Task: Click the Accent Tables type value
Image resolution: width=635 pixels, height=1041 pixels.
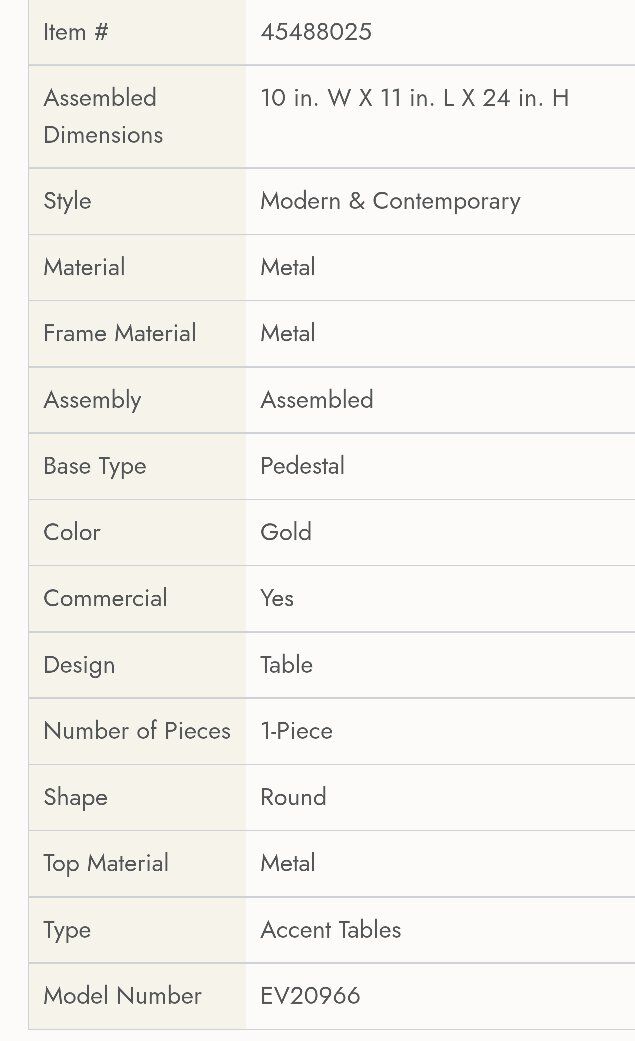Action: (x=331, y=930)
